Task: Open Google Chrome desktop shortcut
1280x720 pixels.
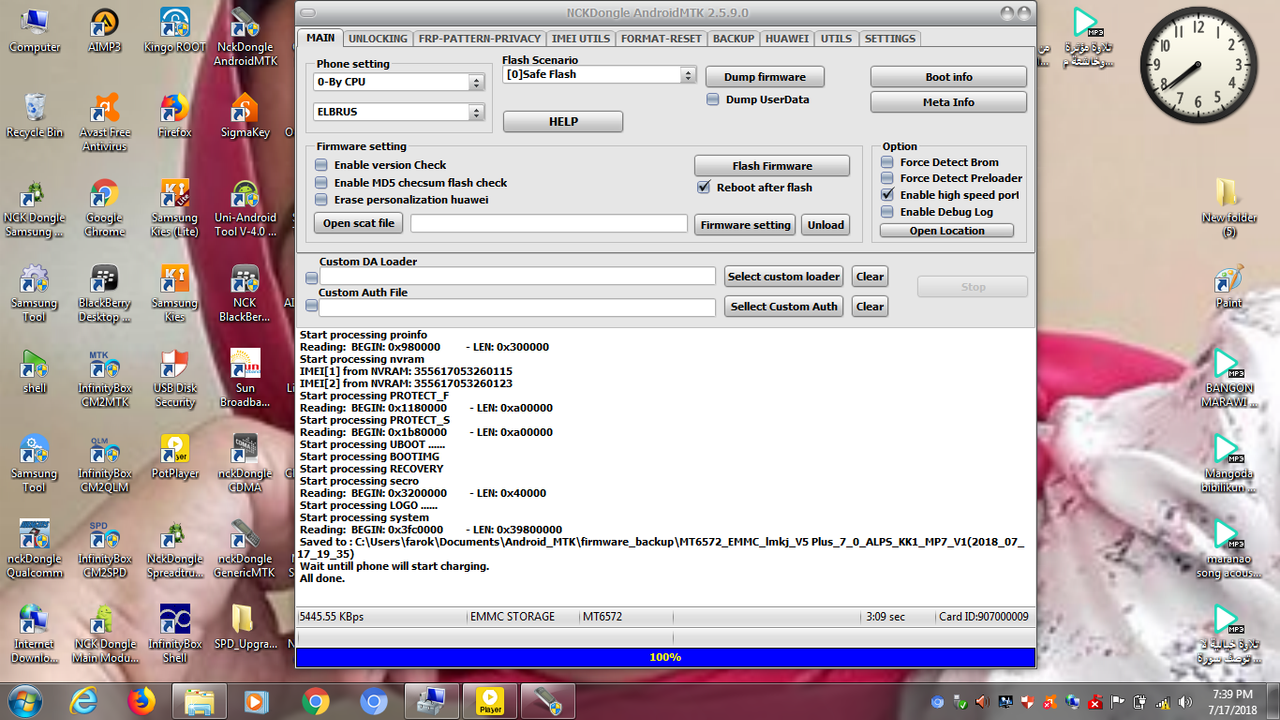Action: pyautogui.click(x=104, y=208)
